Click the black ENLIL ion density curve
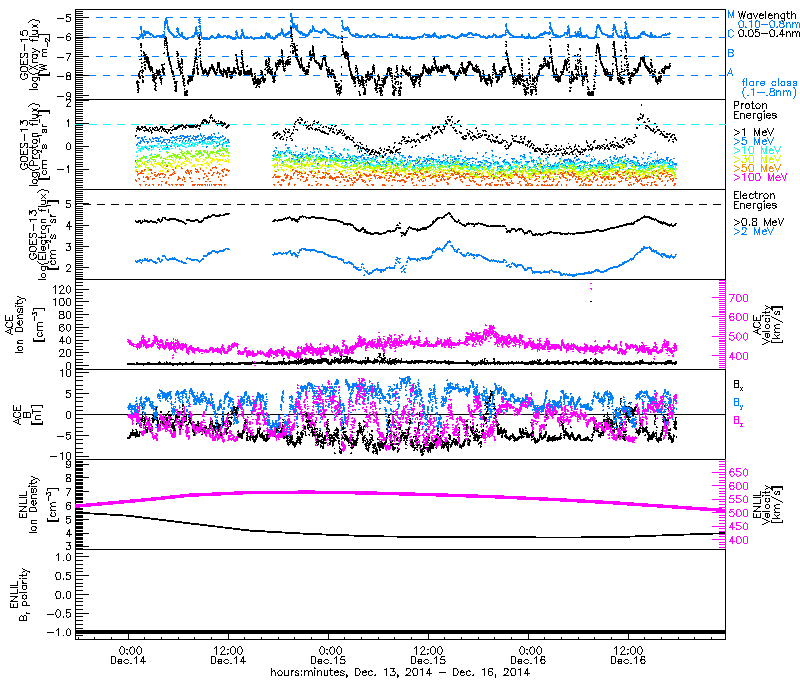 (401, 536)
